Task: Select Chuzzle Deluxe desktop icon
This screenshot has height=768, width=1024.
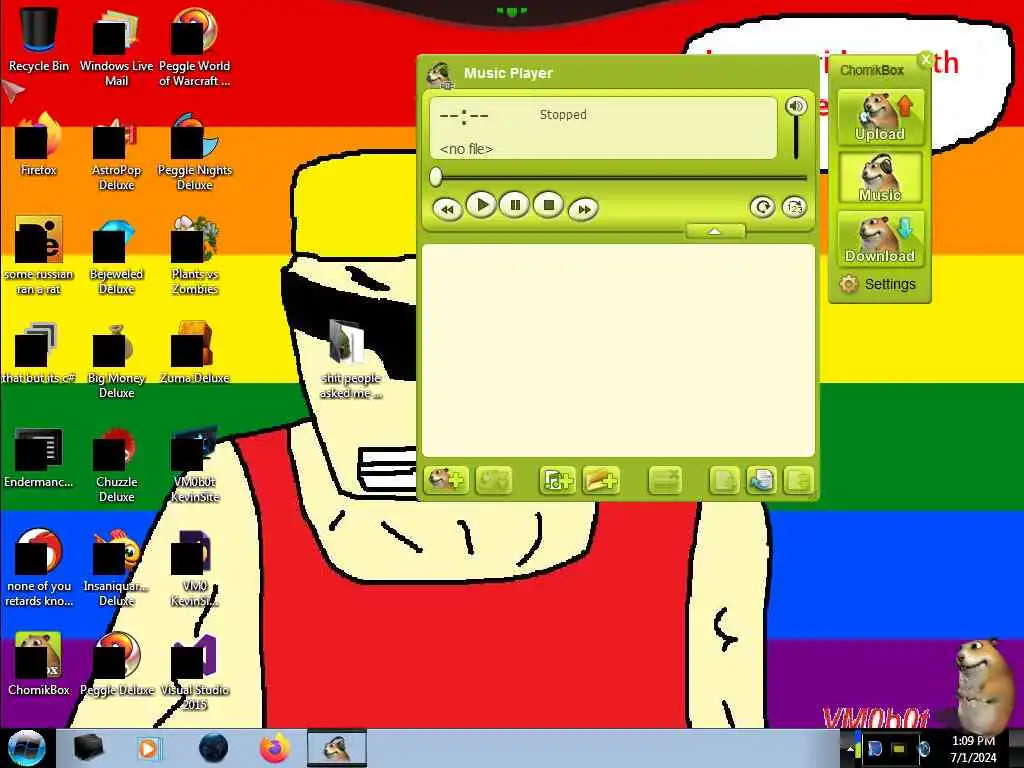Action: (x=116, y=464)
